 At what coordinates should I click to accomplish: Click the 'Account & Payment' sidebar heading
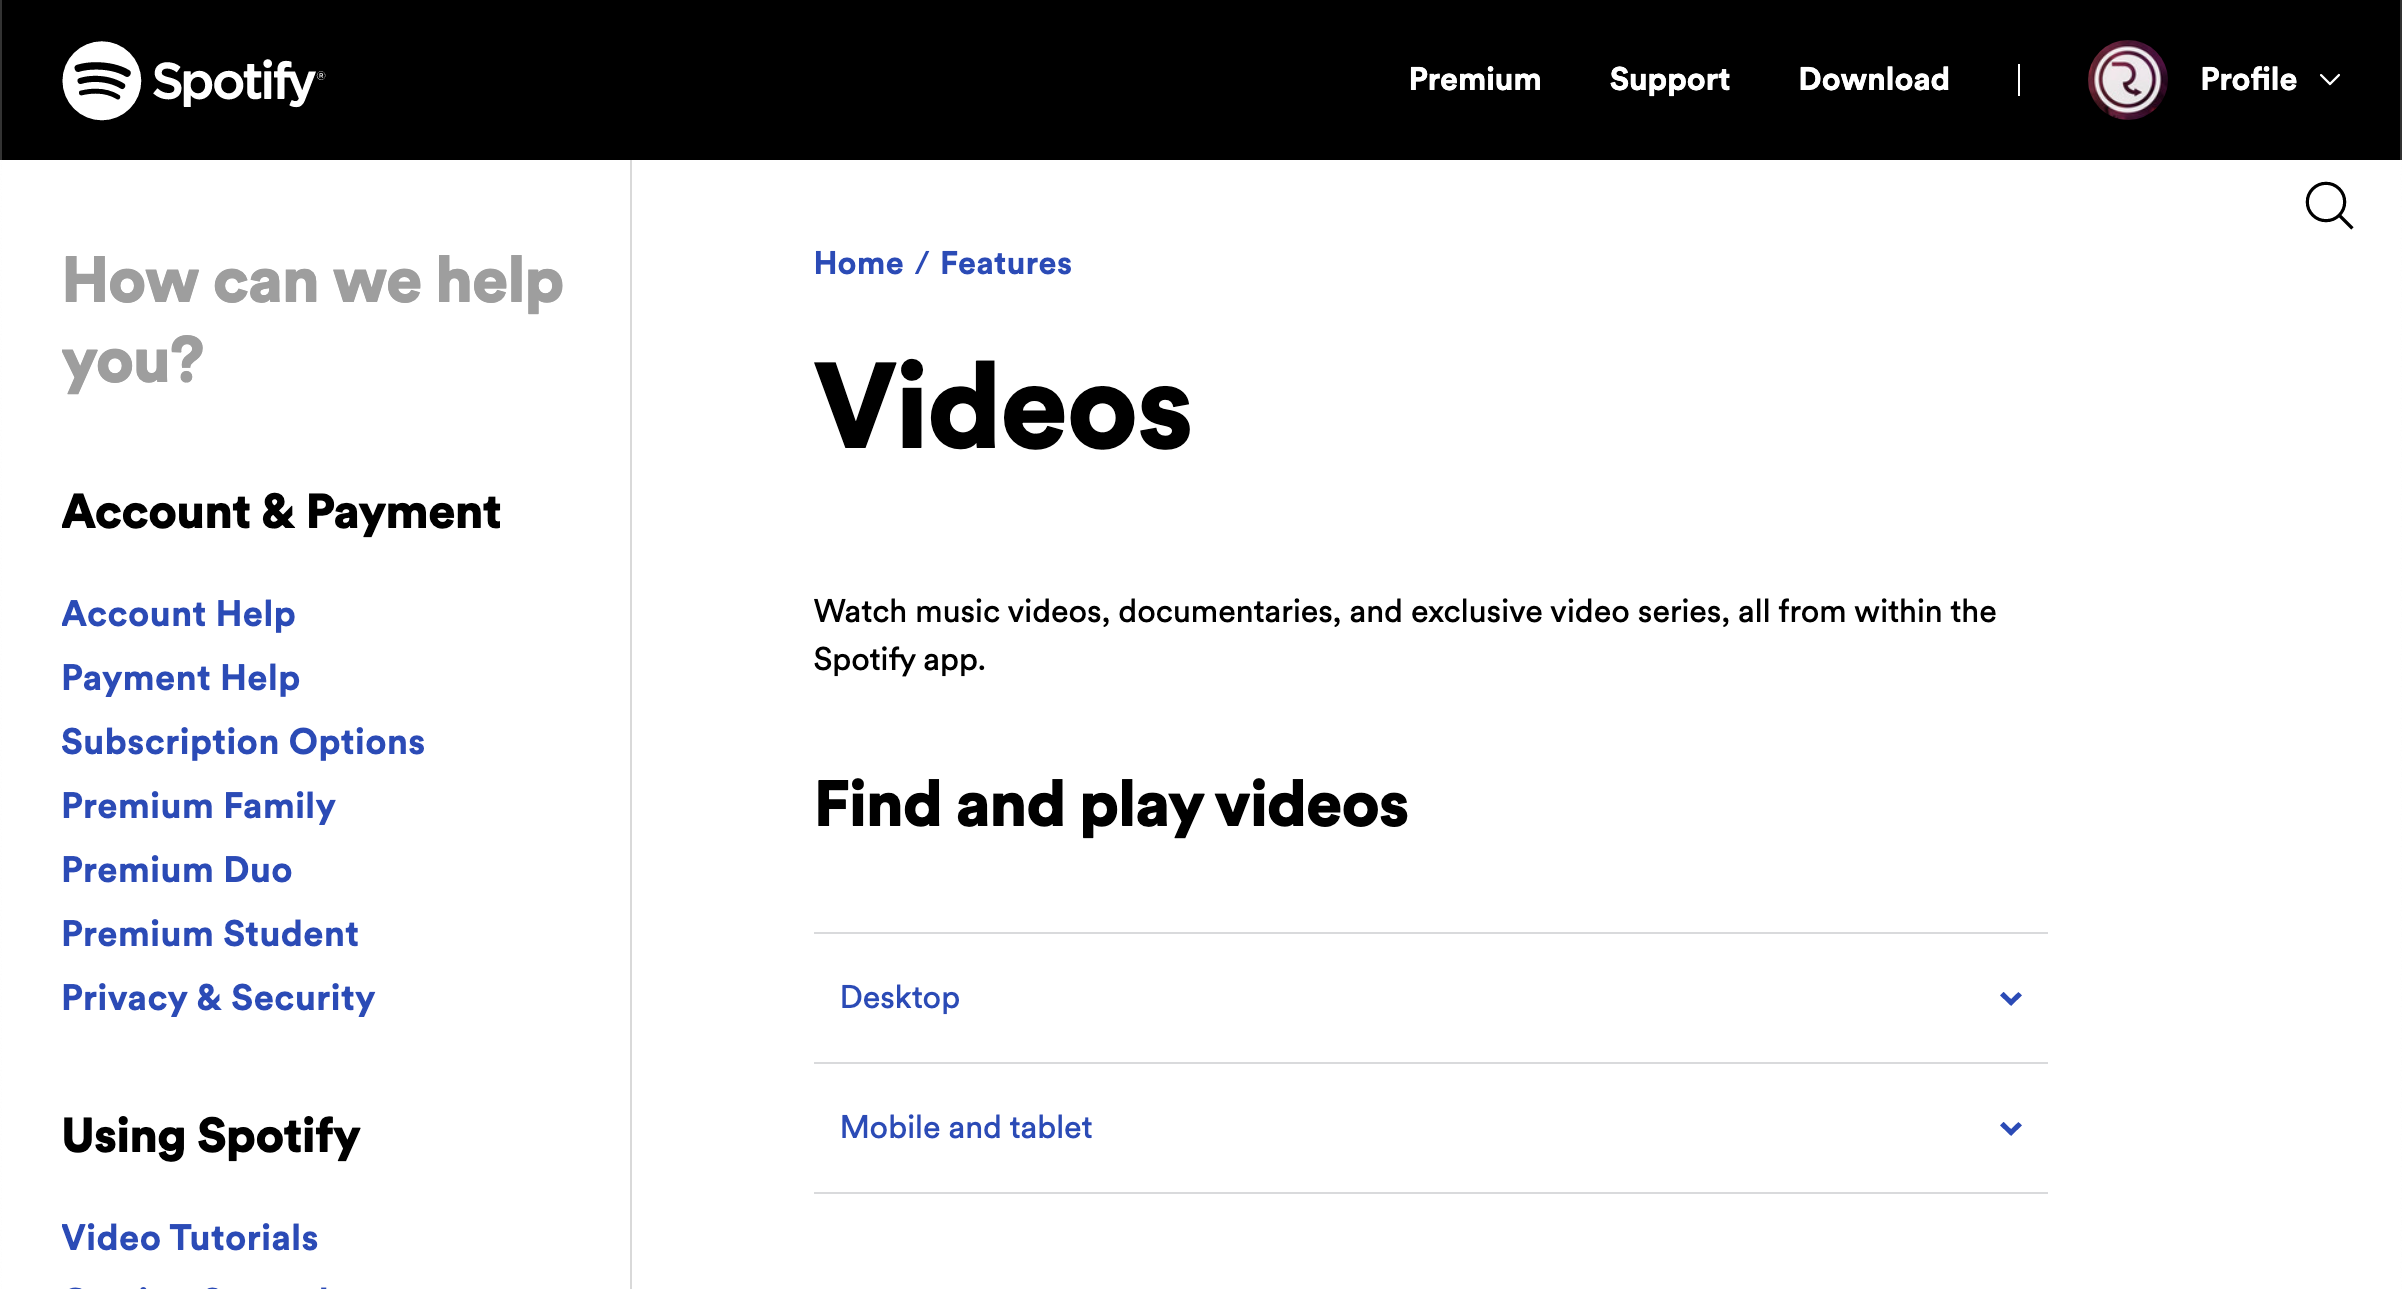(281, 512)
